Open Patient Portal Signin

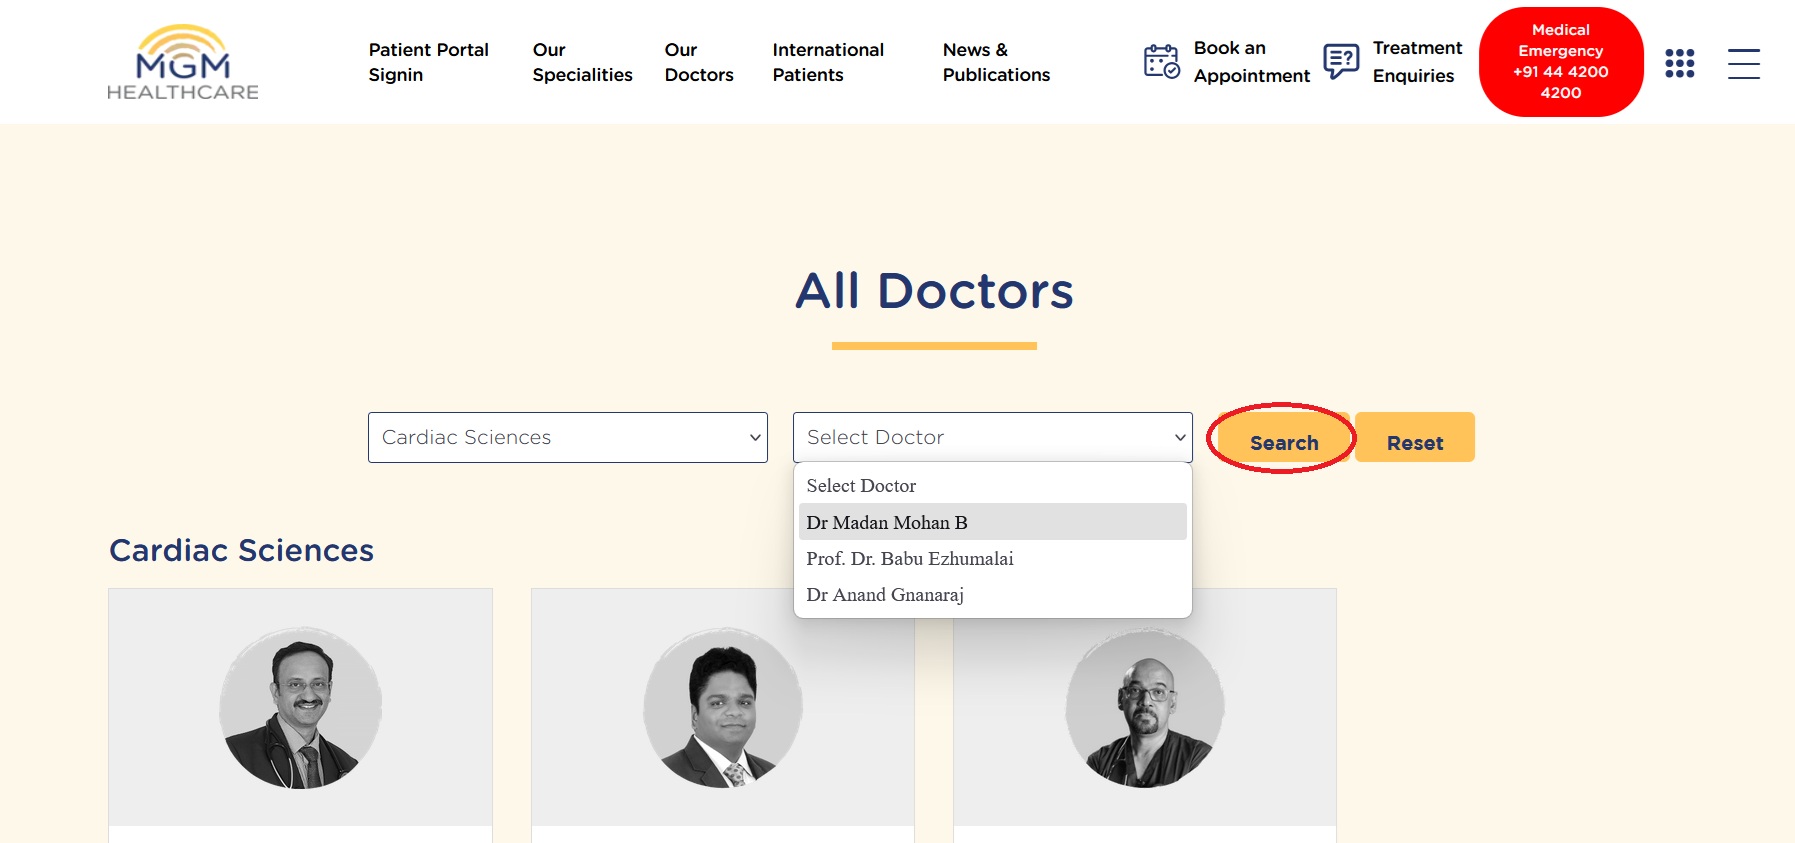[428, 62]
